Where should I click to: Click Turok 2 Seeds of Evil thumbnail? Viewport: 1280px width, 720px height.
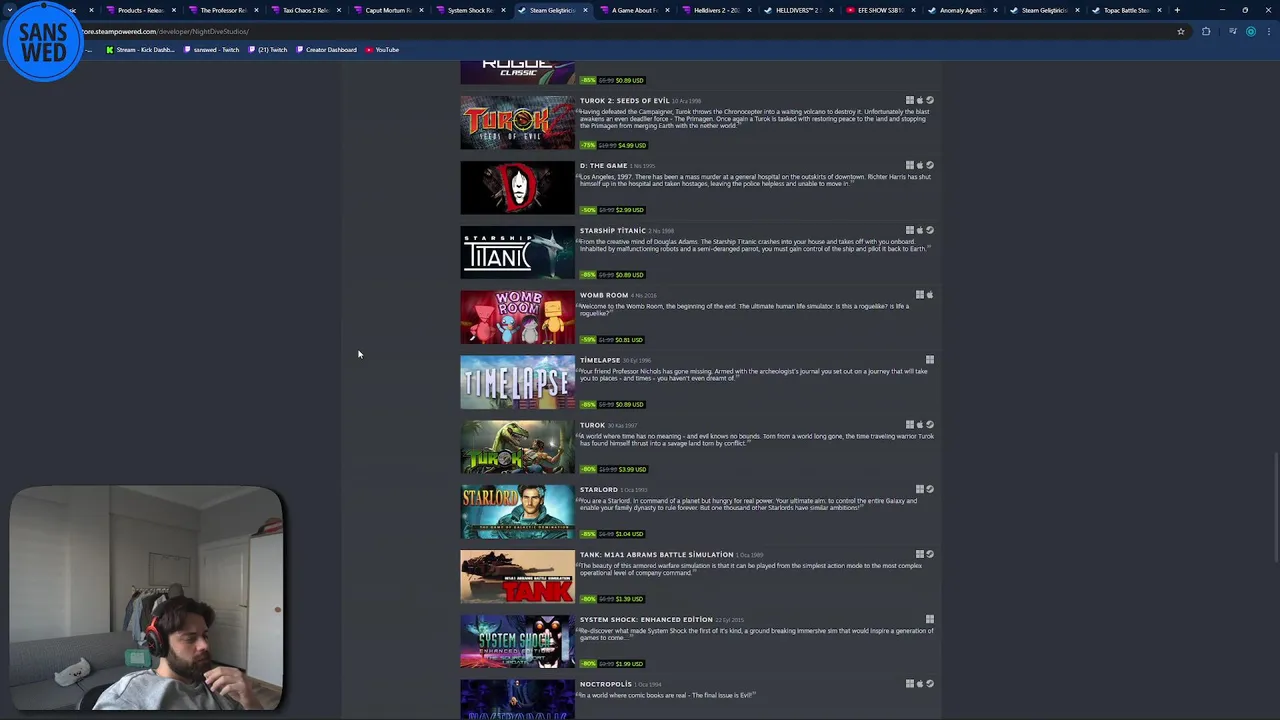click(x=518, y=123)
